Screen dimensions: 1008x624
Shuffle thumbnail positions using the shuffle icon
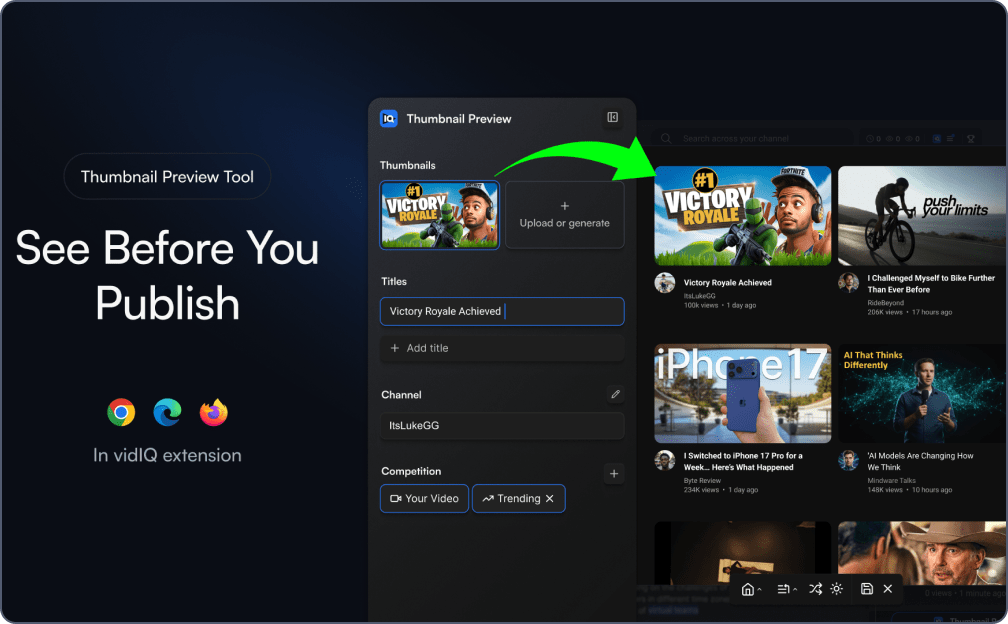tap(818, 589)
